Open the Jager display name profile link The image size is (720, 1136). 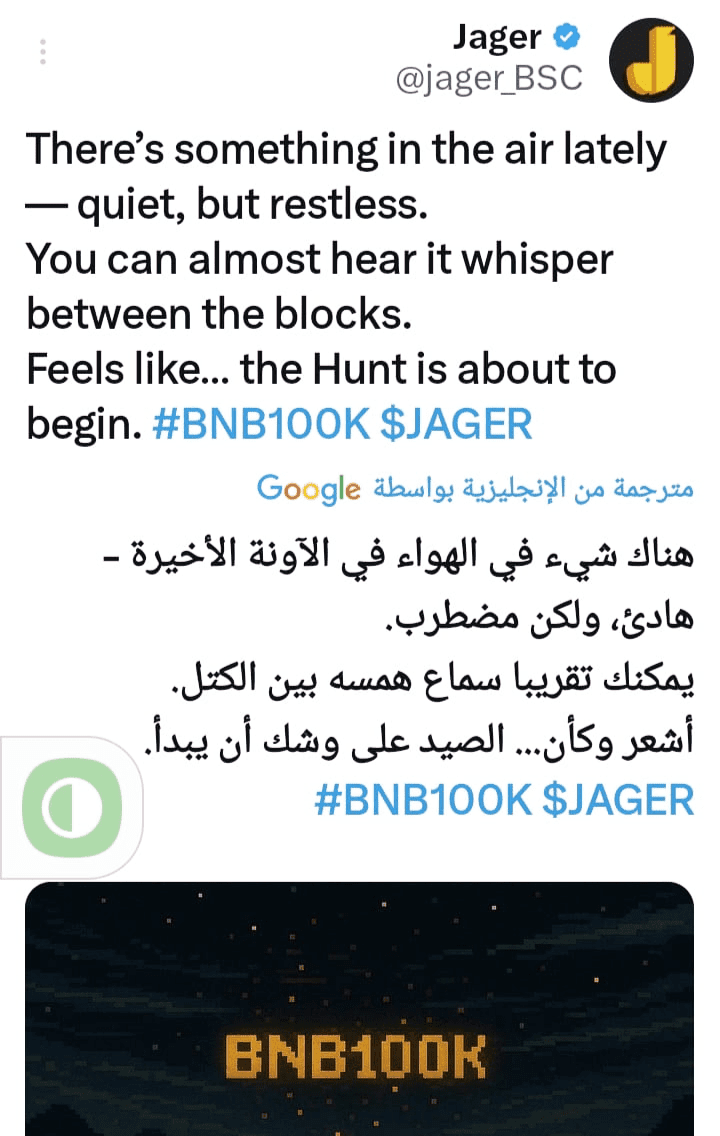coord(497,38)
